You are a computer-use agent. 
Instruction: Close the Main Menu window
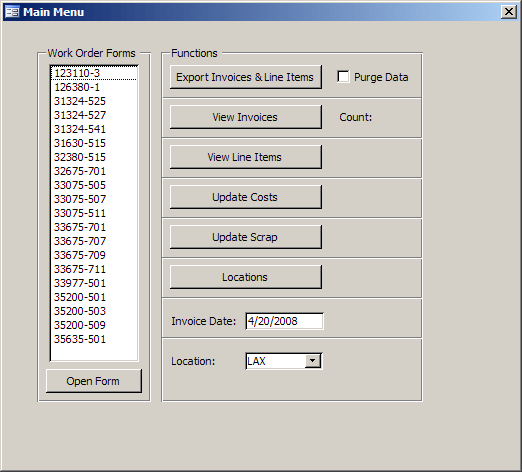[509, 12]
